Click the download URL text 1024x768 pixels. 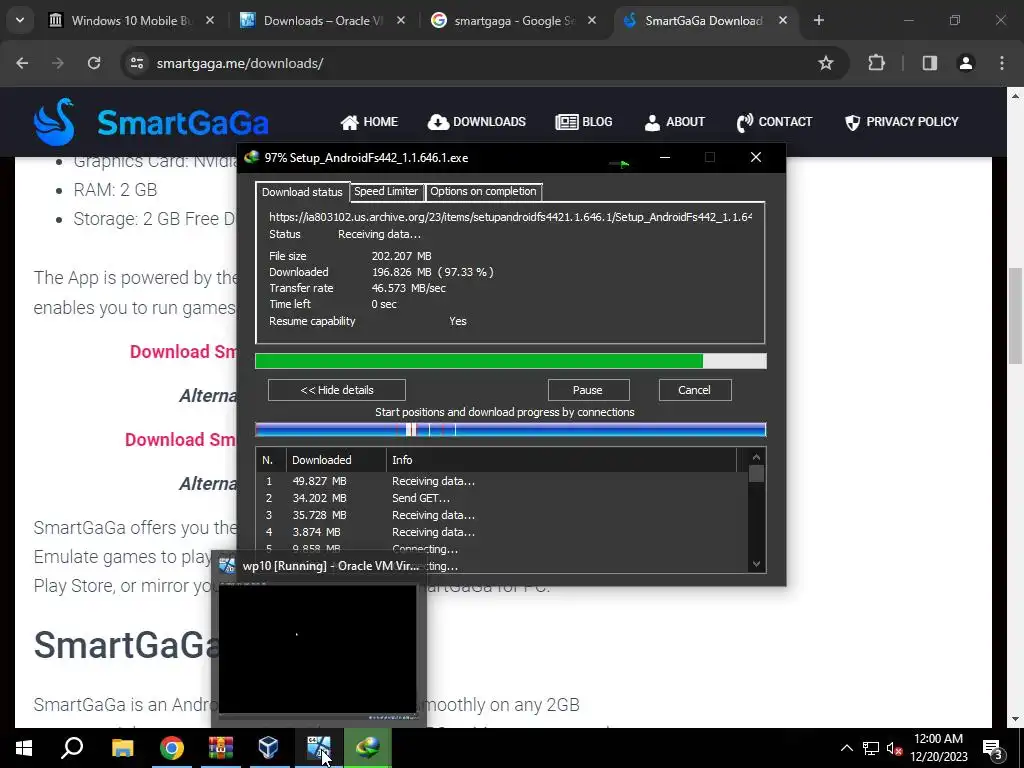pos(510,217)
